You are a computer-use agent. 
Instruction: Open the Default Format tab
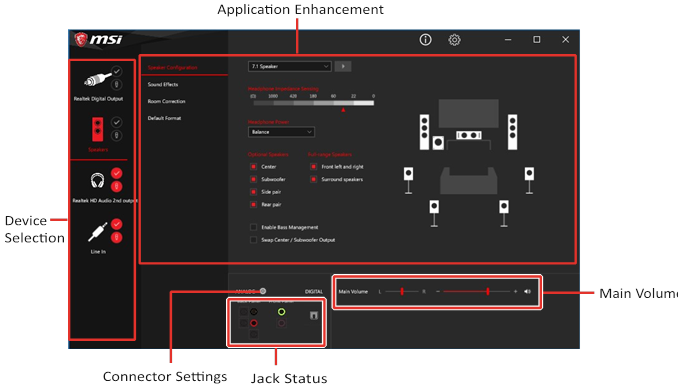164,118
